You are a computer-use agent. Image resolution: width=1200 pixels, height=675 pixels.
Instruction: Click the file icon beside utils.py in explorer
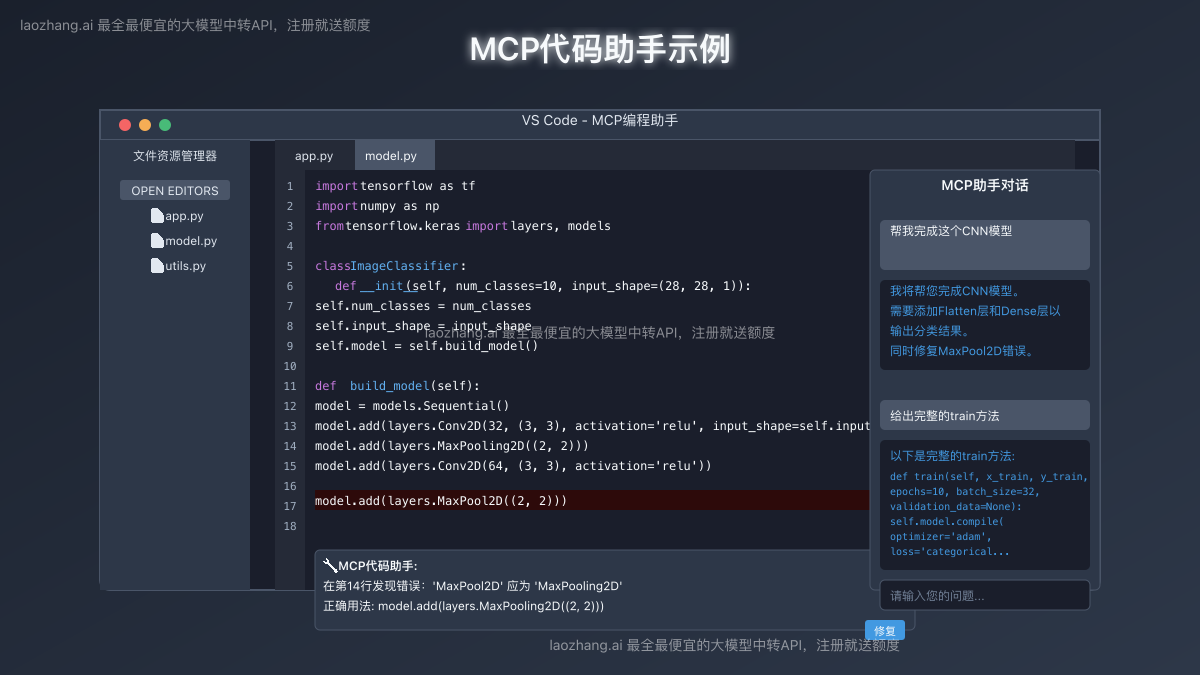(x=157, y=265)
